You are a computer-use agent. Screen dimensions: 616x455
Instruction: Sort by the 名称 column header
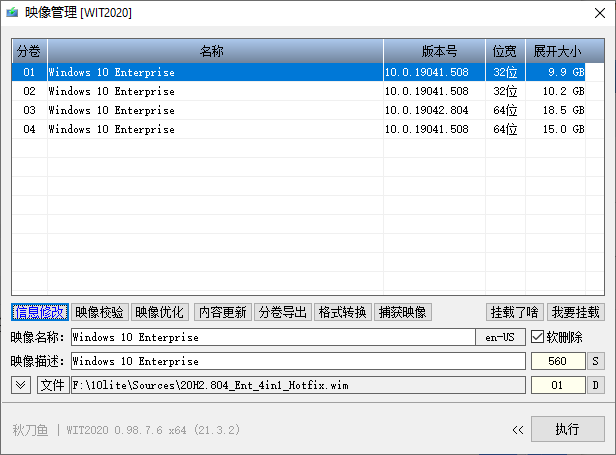[215, 51]
